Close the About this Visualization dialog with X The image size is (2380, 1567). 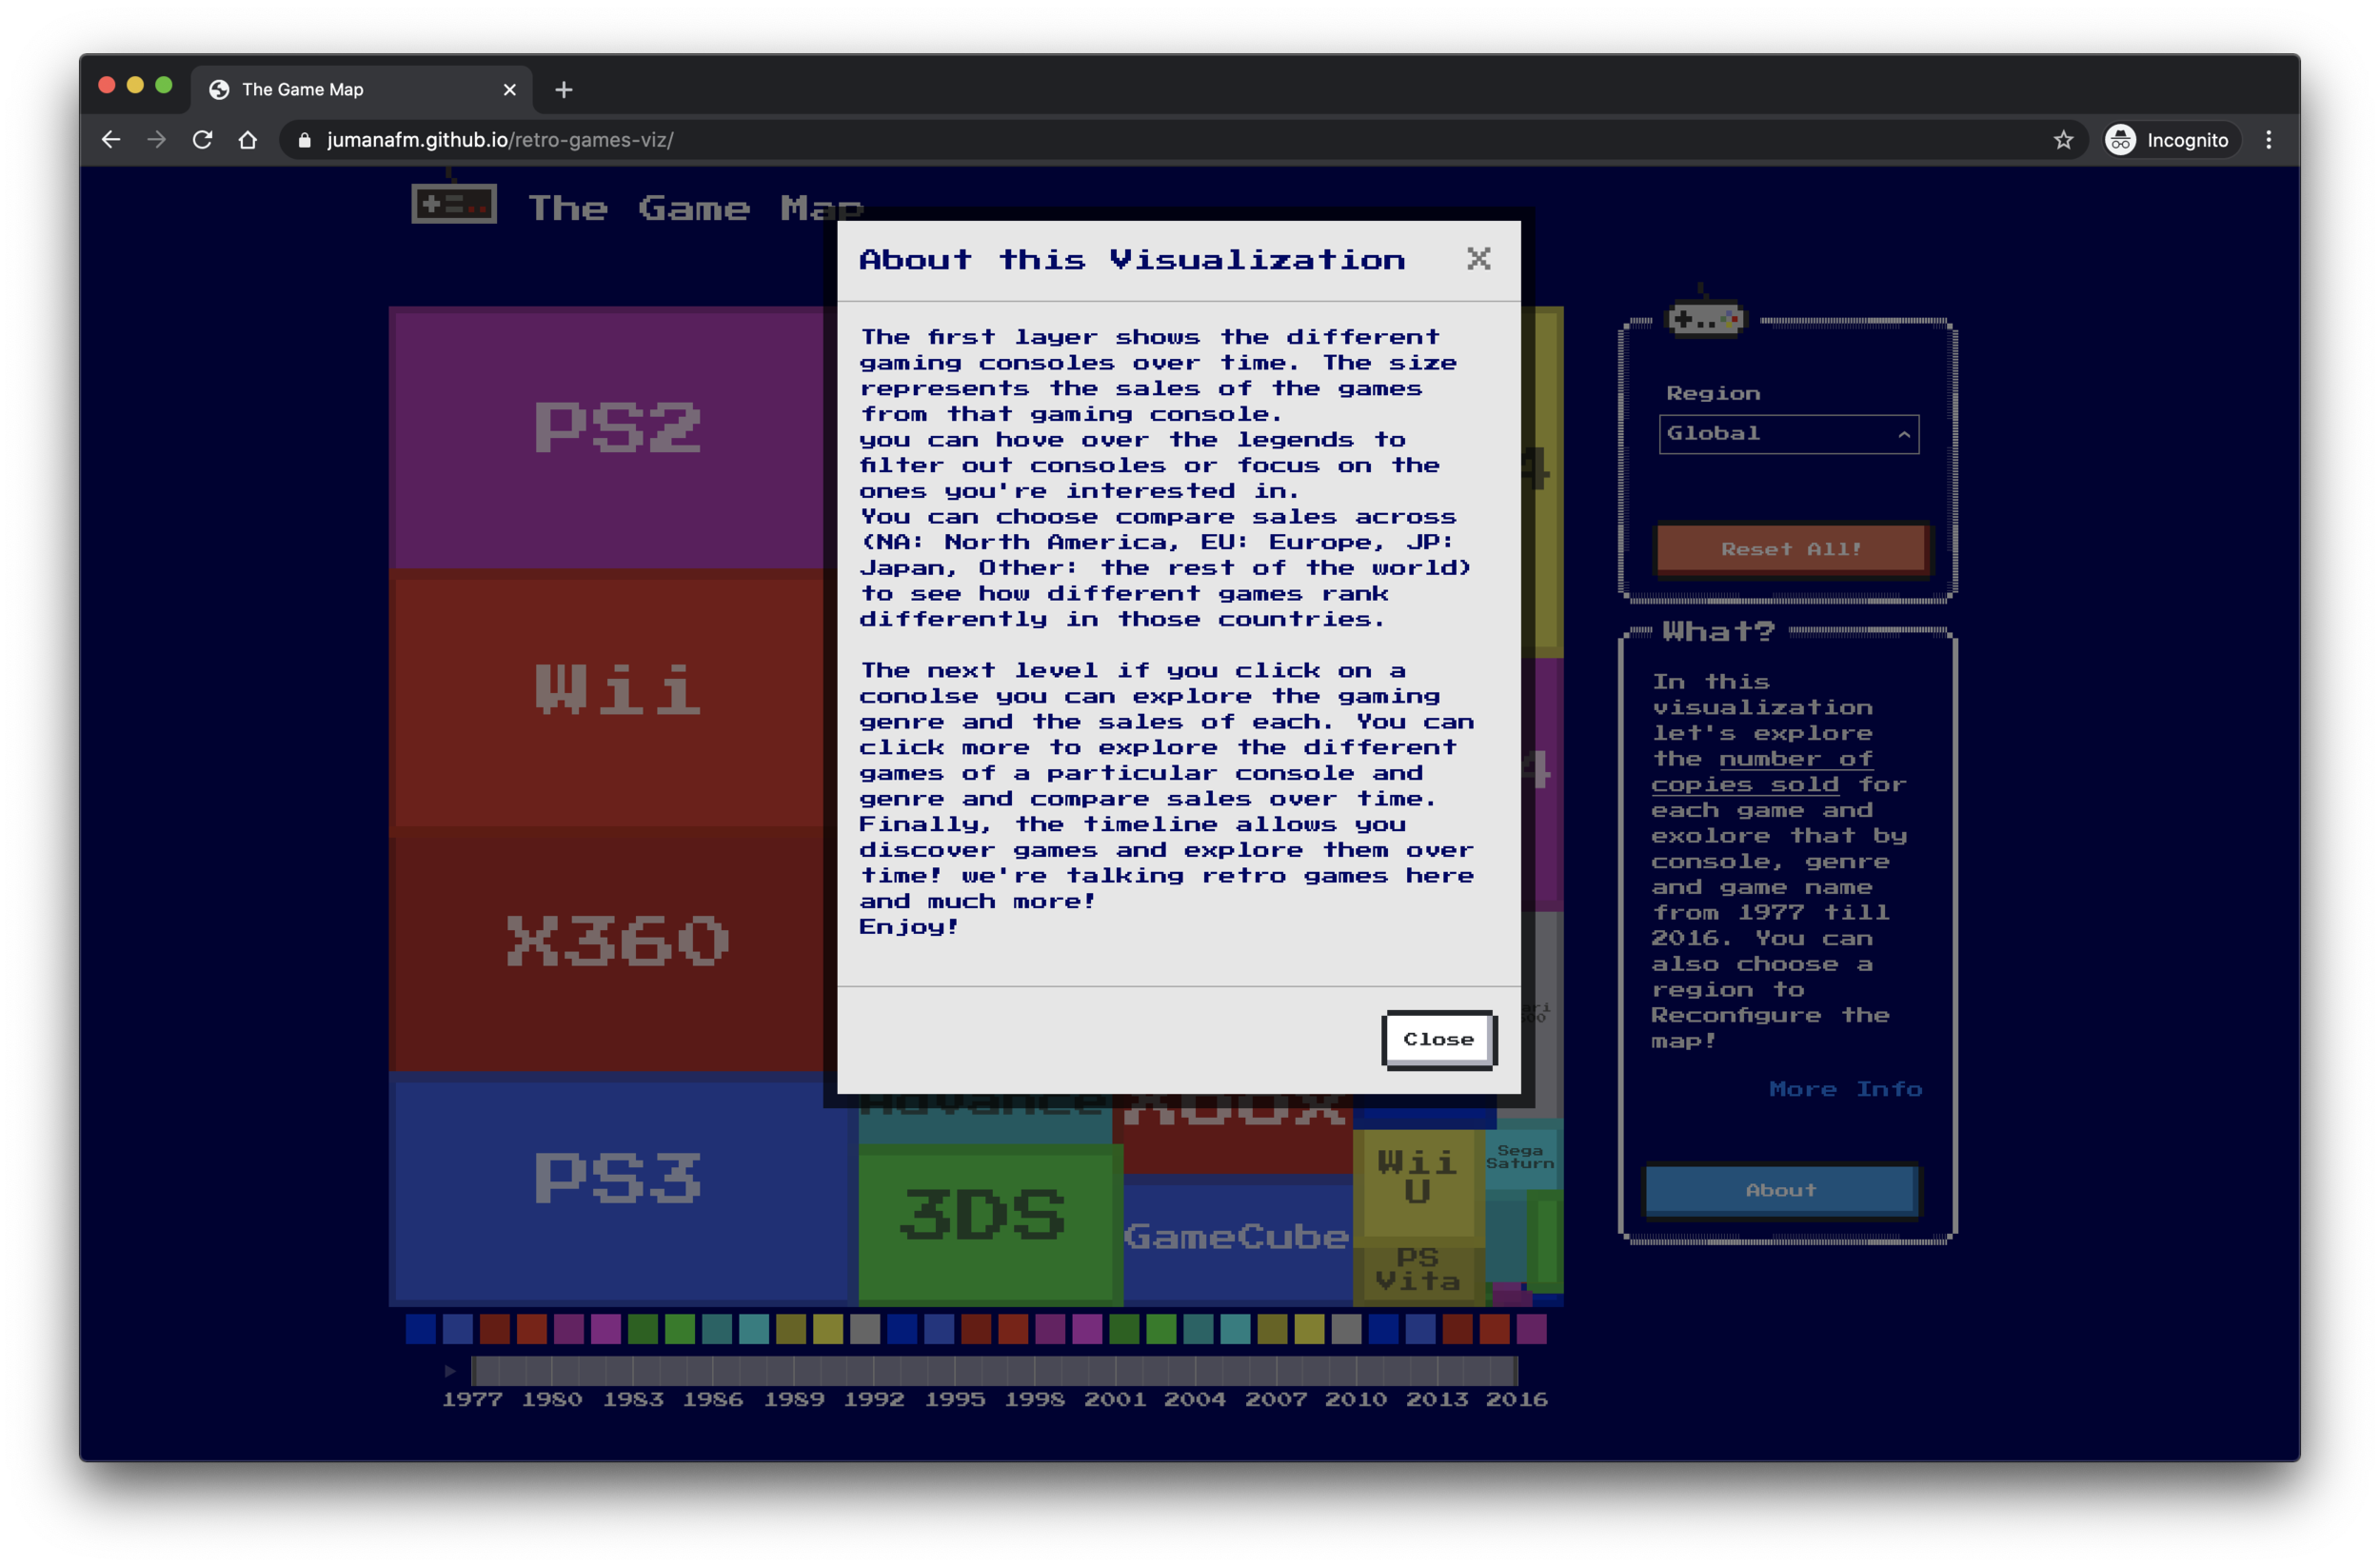1478,259
